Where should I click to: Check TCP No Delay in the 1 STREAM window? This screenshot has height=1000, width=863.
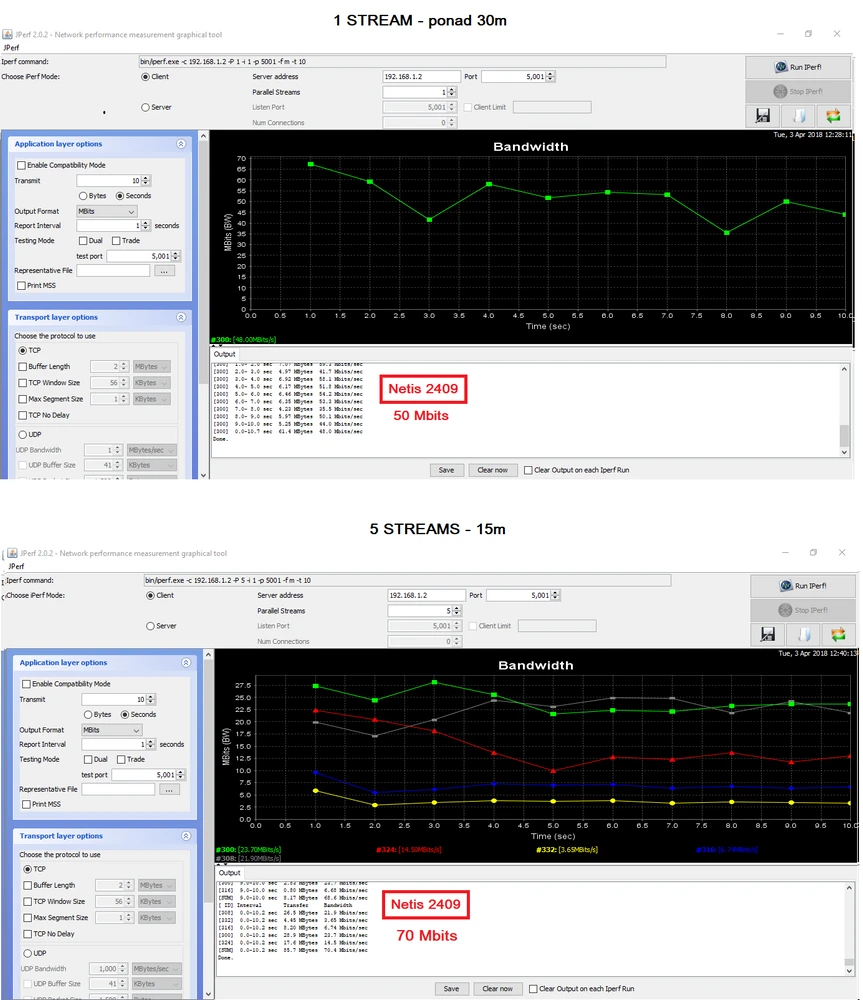[22, 415]
